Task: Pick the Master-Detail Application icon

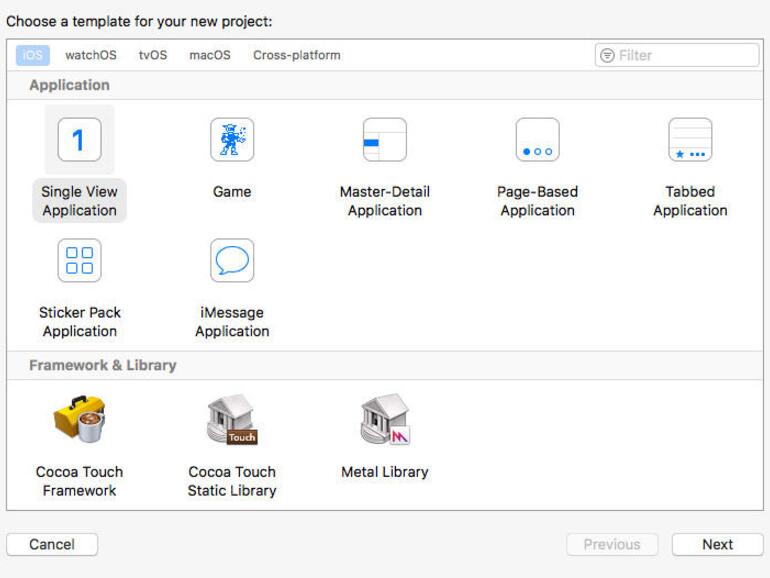Action: (x=385, y=140)
